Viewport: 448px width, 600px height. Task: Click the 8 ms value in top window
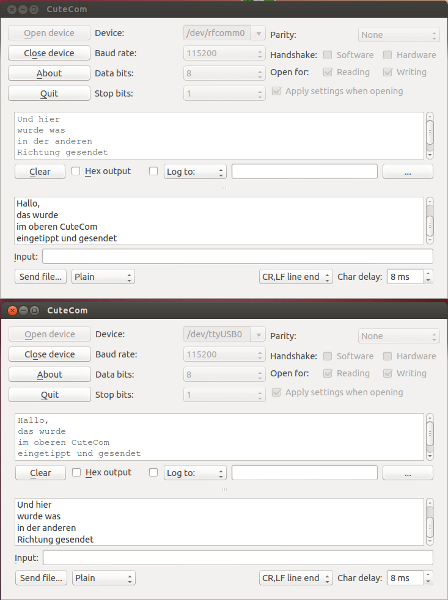tap(400, 277)
